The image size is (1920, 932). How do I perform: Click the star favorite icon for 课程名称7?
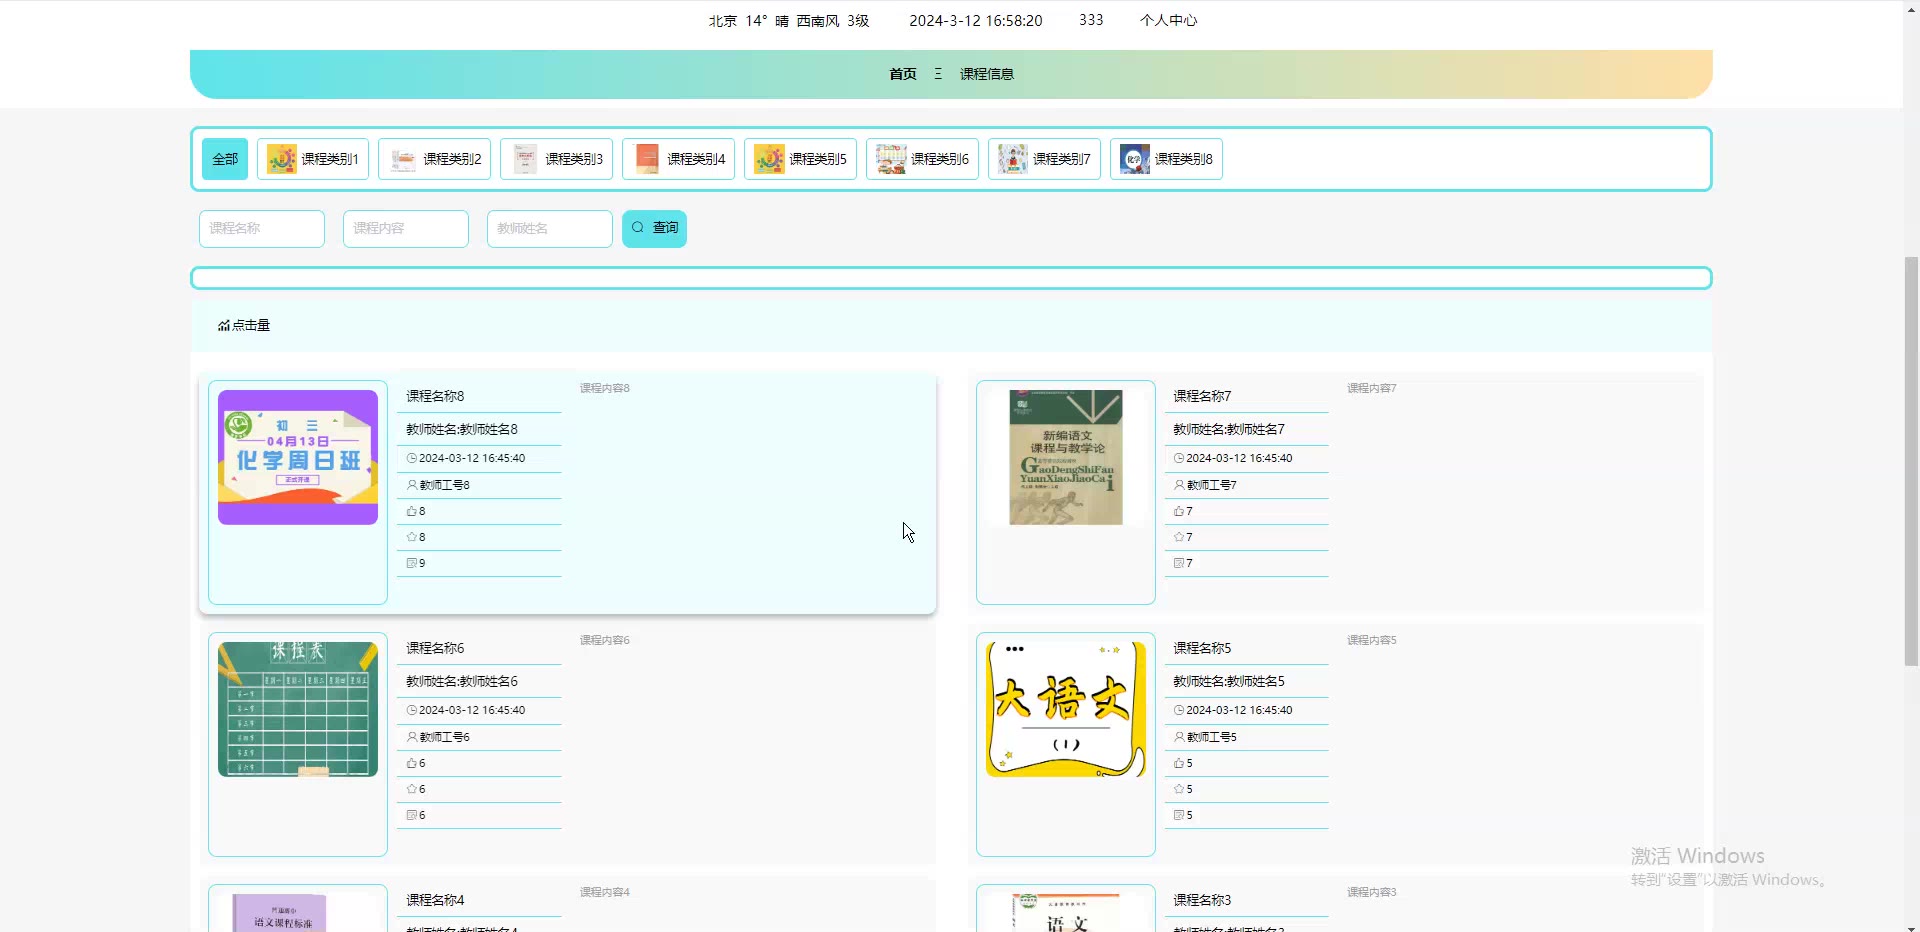click(x=1179, y=537)
